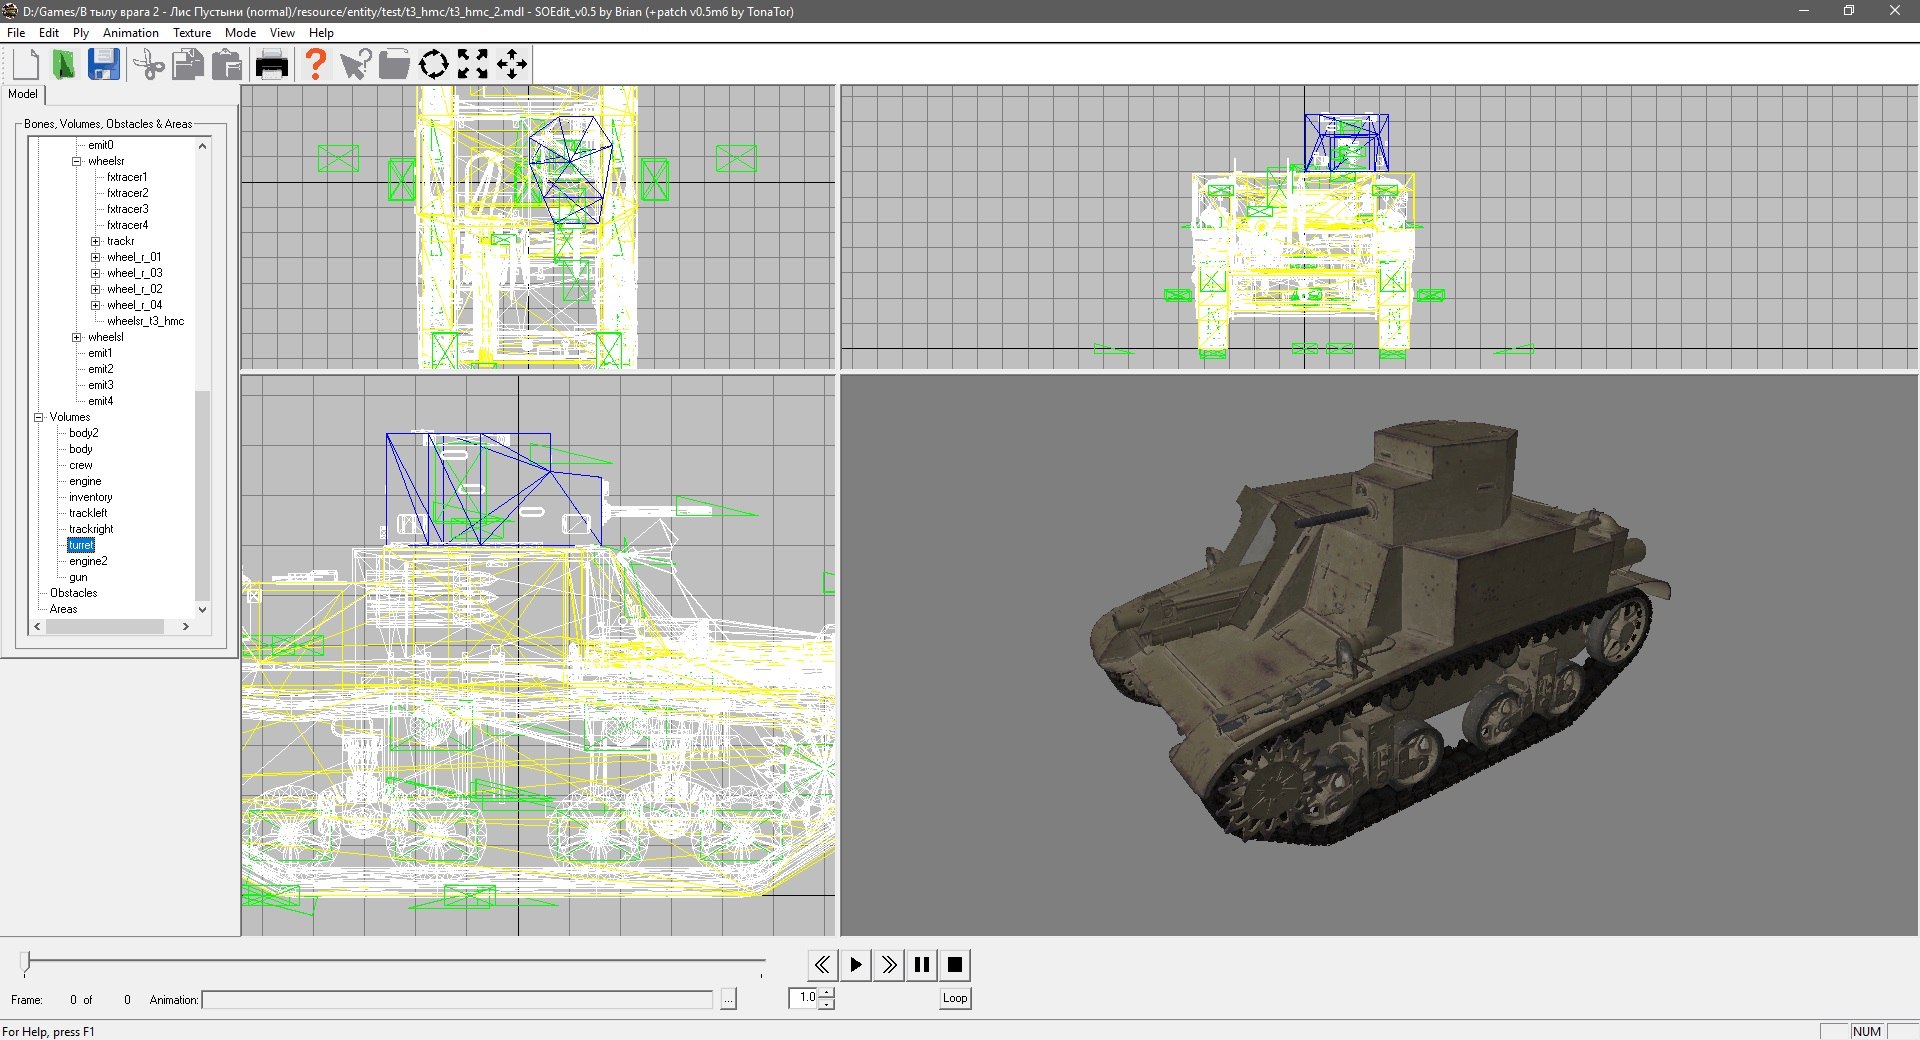Select the four-arrow Move tool
The height and width of the screenshot is (1040, 1920).
pyautogui.click(x=512, y=65)
